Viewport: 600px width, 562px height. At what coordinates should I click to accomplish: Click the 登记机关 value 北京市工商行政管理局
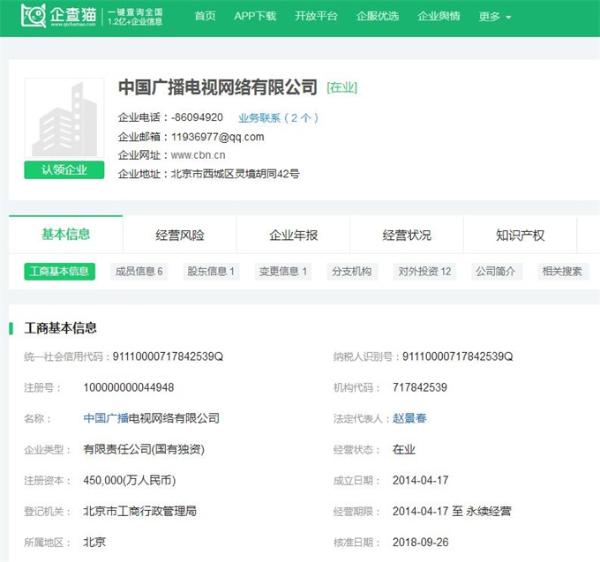click(140, 511)
